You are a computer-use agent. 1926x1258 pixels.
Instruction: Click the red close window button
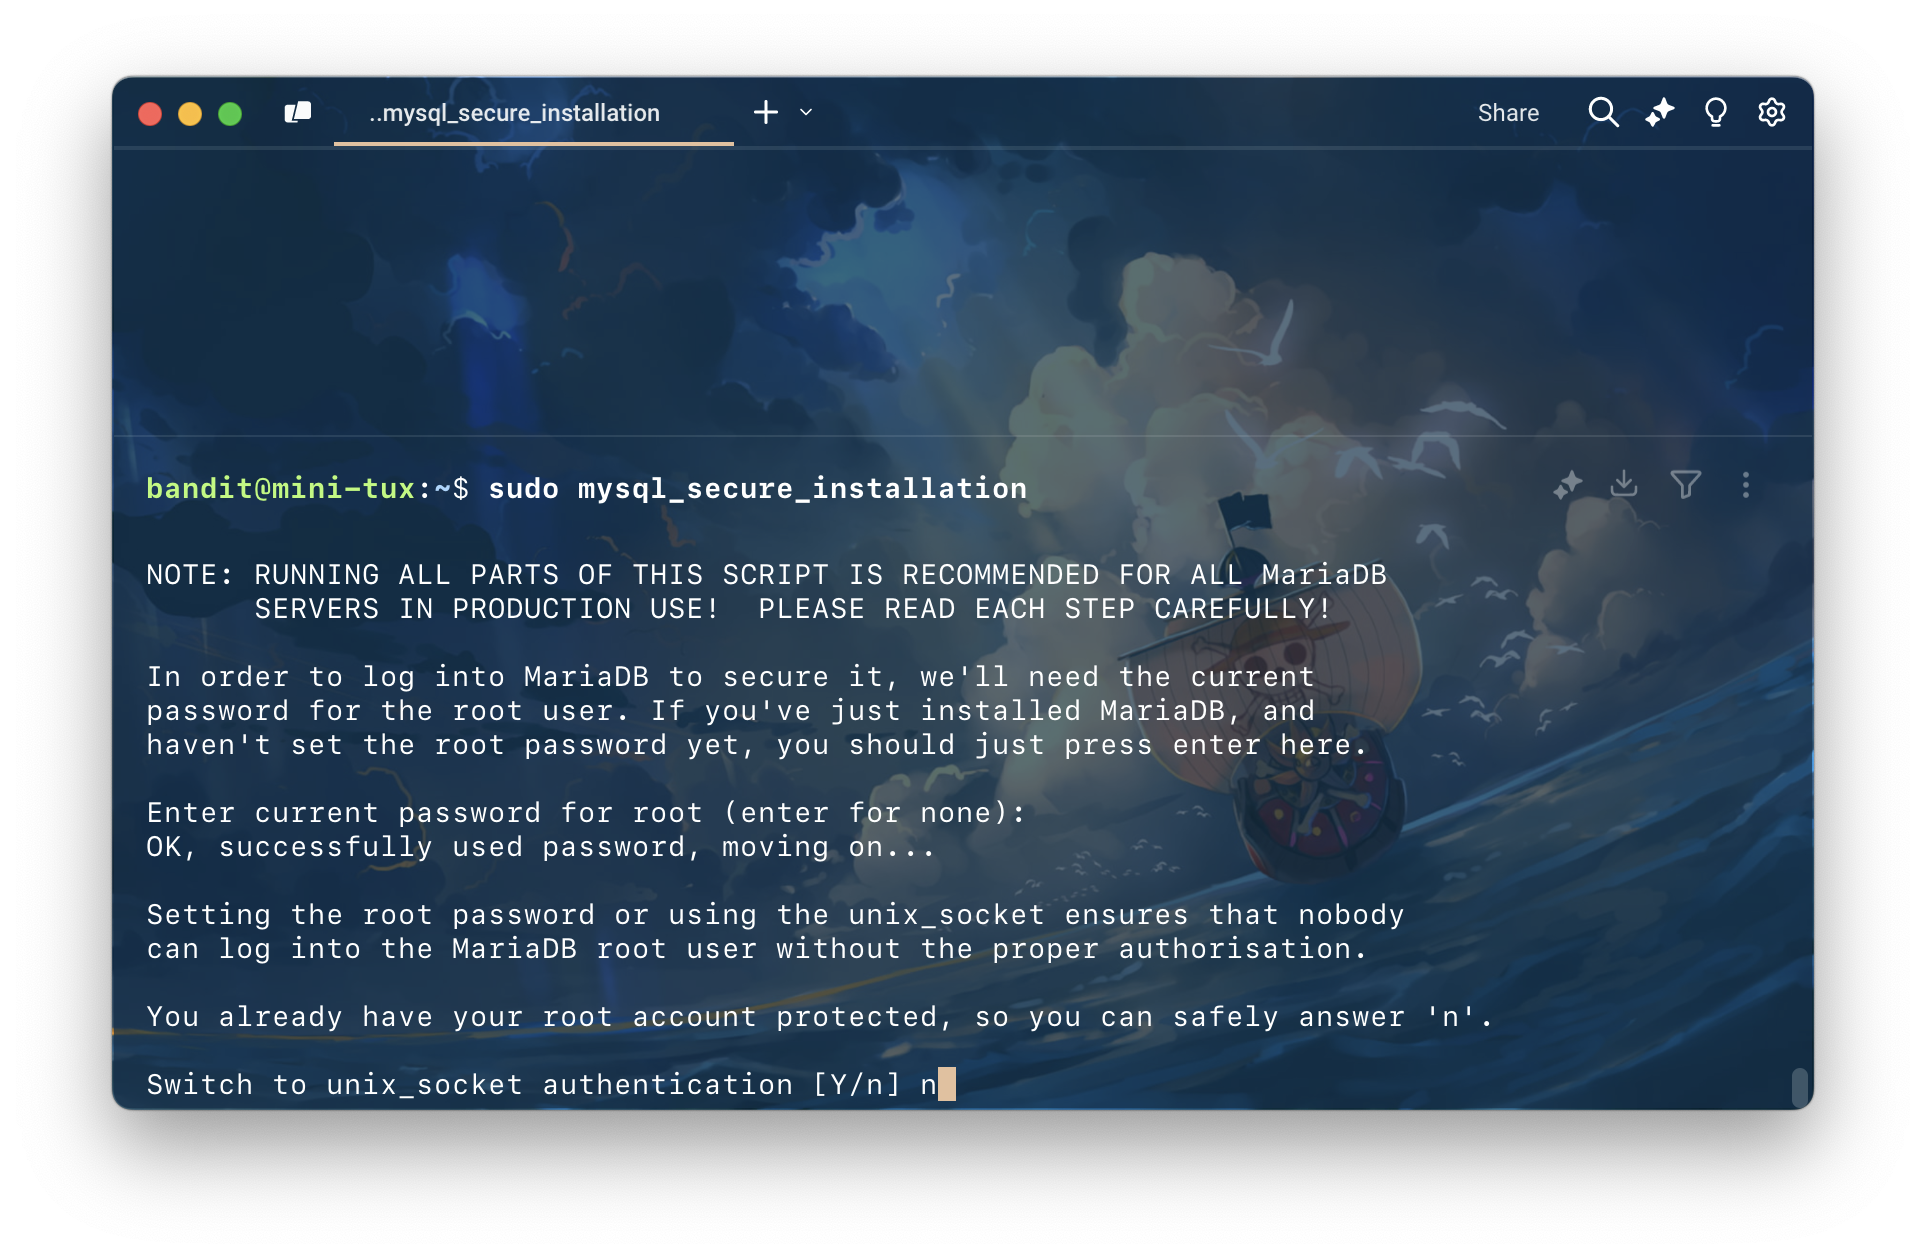[150, 113]
